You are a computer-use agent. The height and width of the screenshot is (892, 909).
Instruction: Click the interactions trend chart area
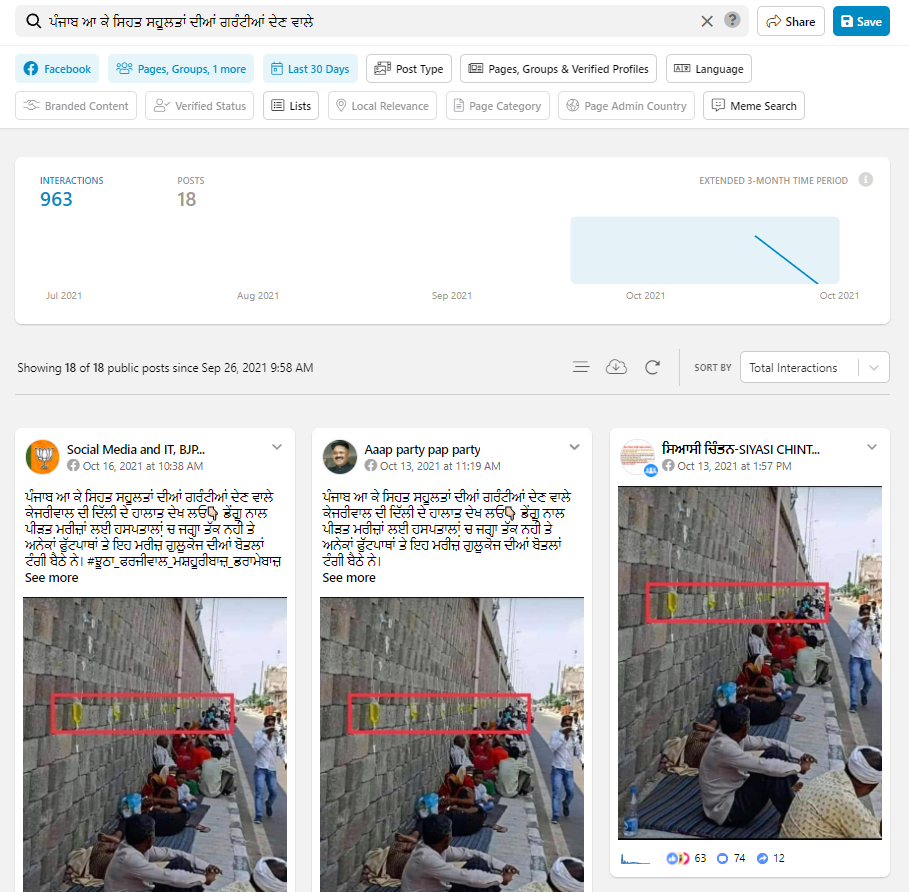[x=704, y=250]
